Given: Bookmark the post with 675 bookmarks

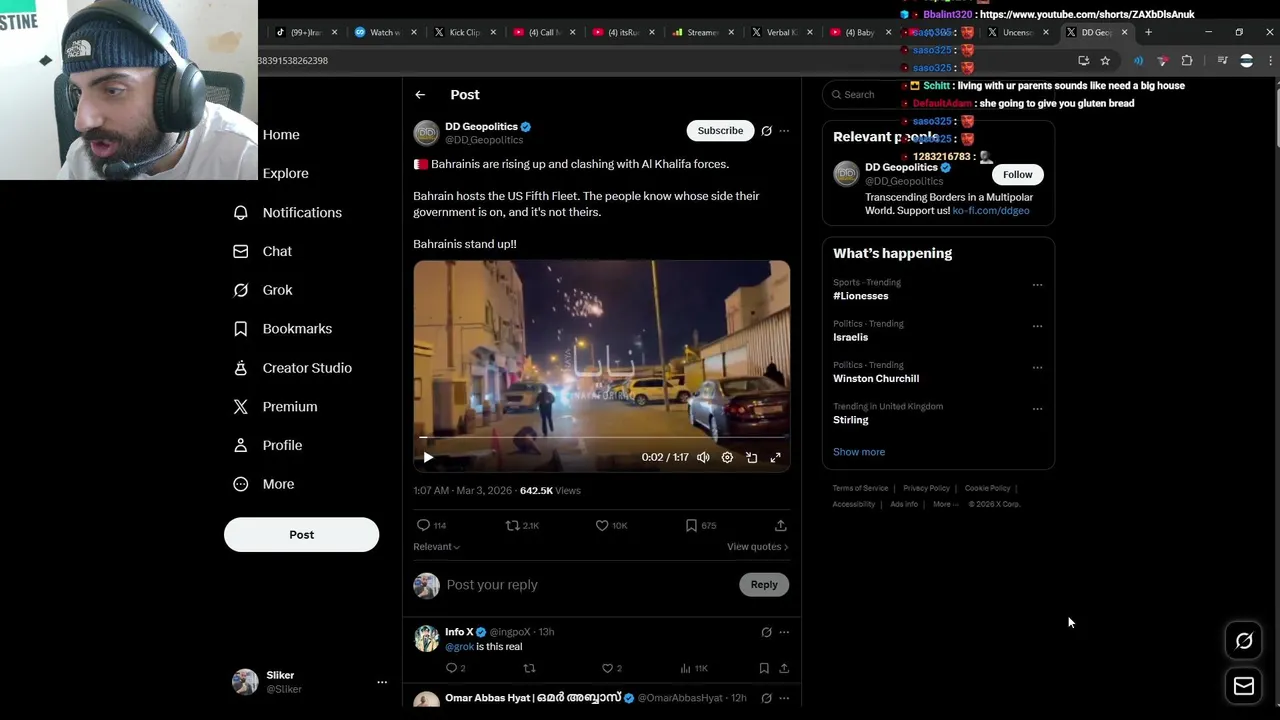Looking at the screenshot, I should pyautogui.click(x=700, y=525).
